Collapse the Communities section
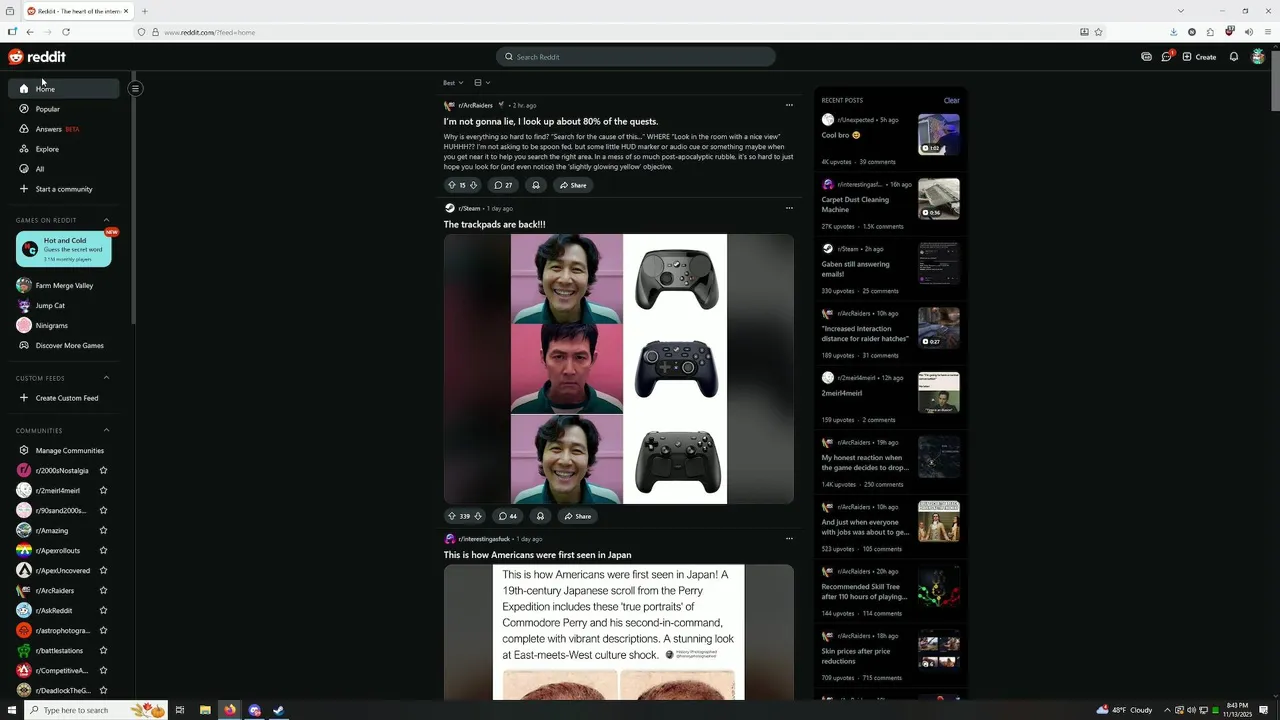This screenshot has height=720, width=1280. coord(106,430)
